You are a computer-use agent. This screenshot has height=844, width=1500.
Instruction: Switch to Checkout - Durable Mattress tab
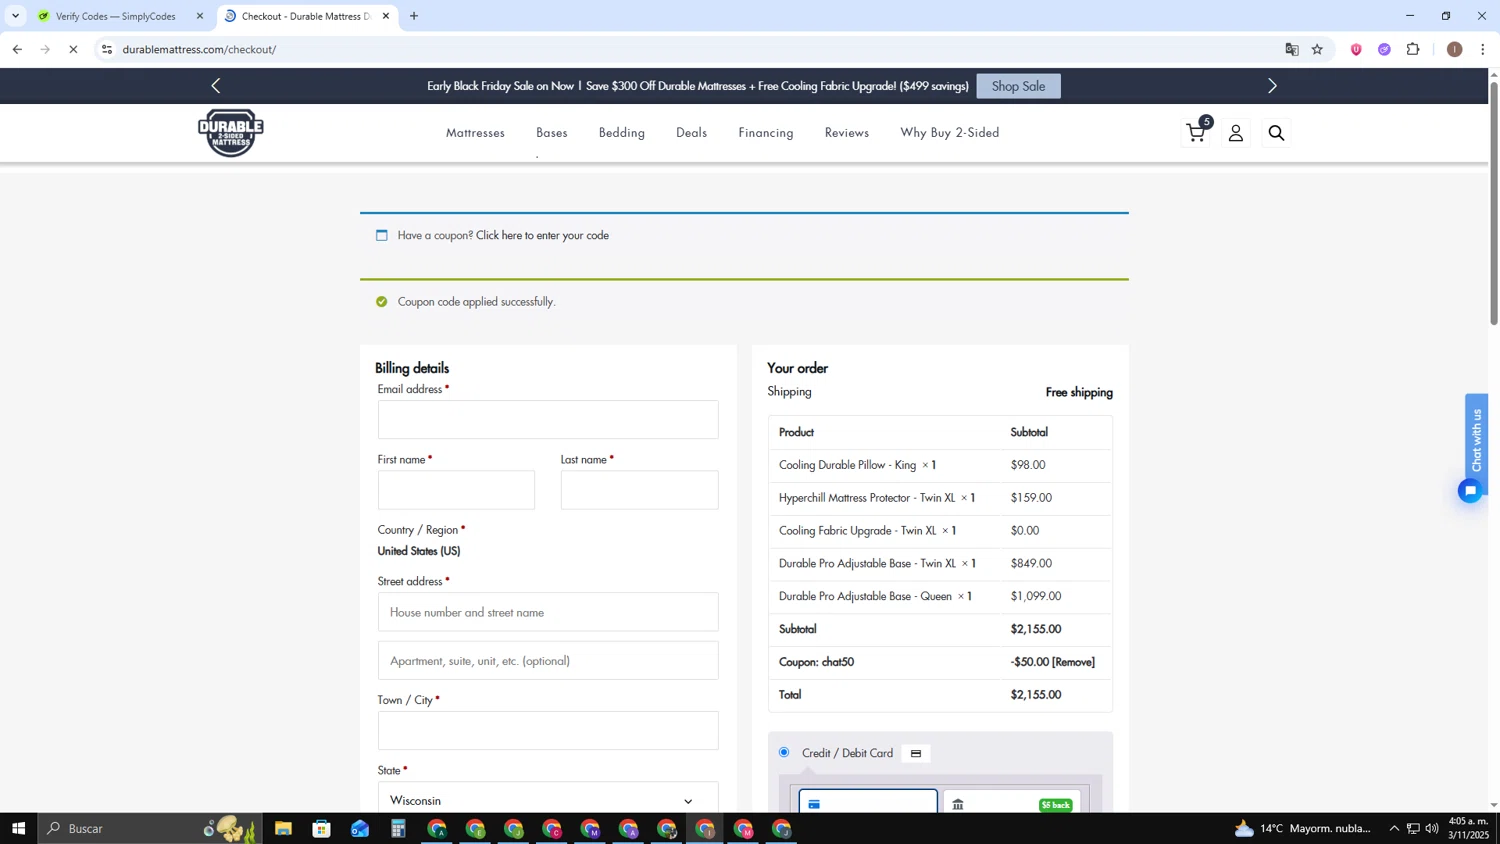pyautogui.click(x=305, y=16)
